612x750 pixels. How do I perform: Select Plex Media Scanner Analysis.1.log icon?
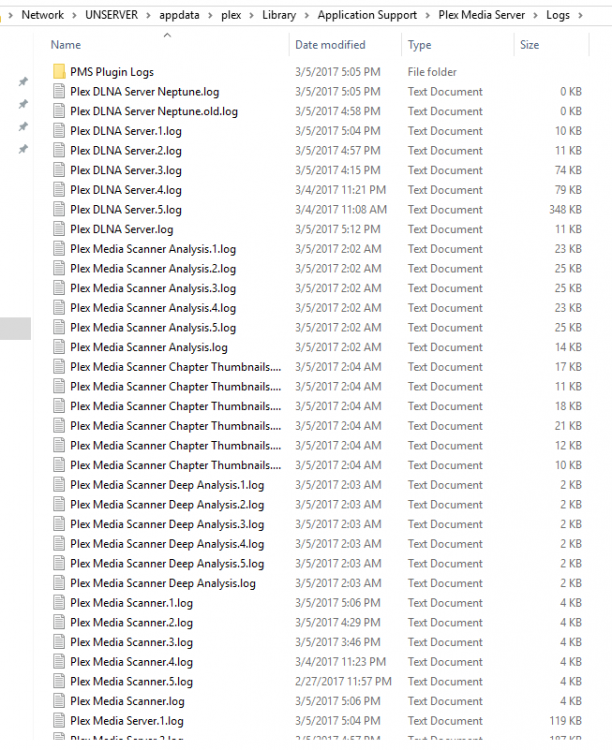coord(59,248)
